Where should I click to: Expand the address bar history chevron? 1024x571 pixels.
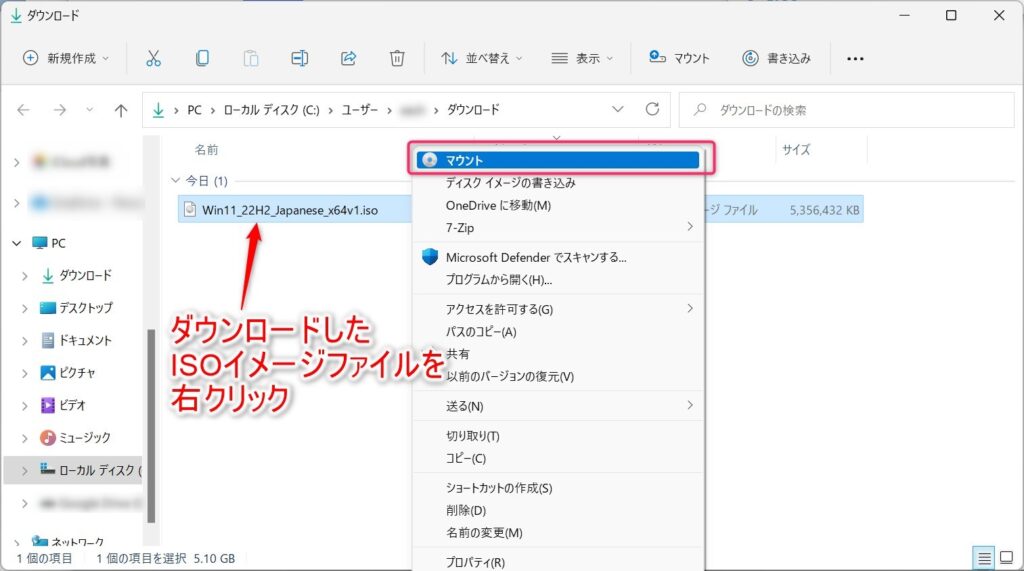(x=617, y=109)
